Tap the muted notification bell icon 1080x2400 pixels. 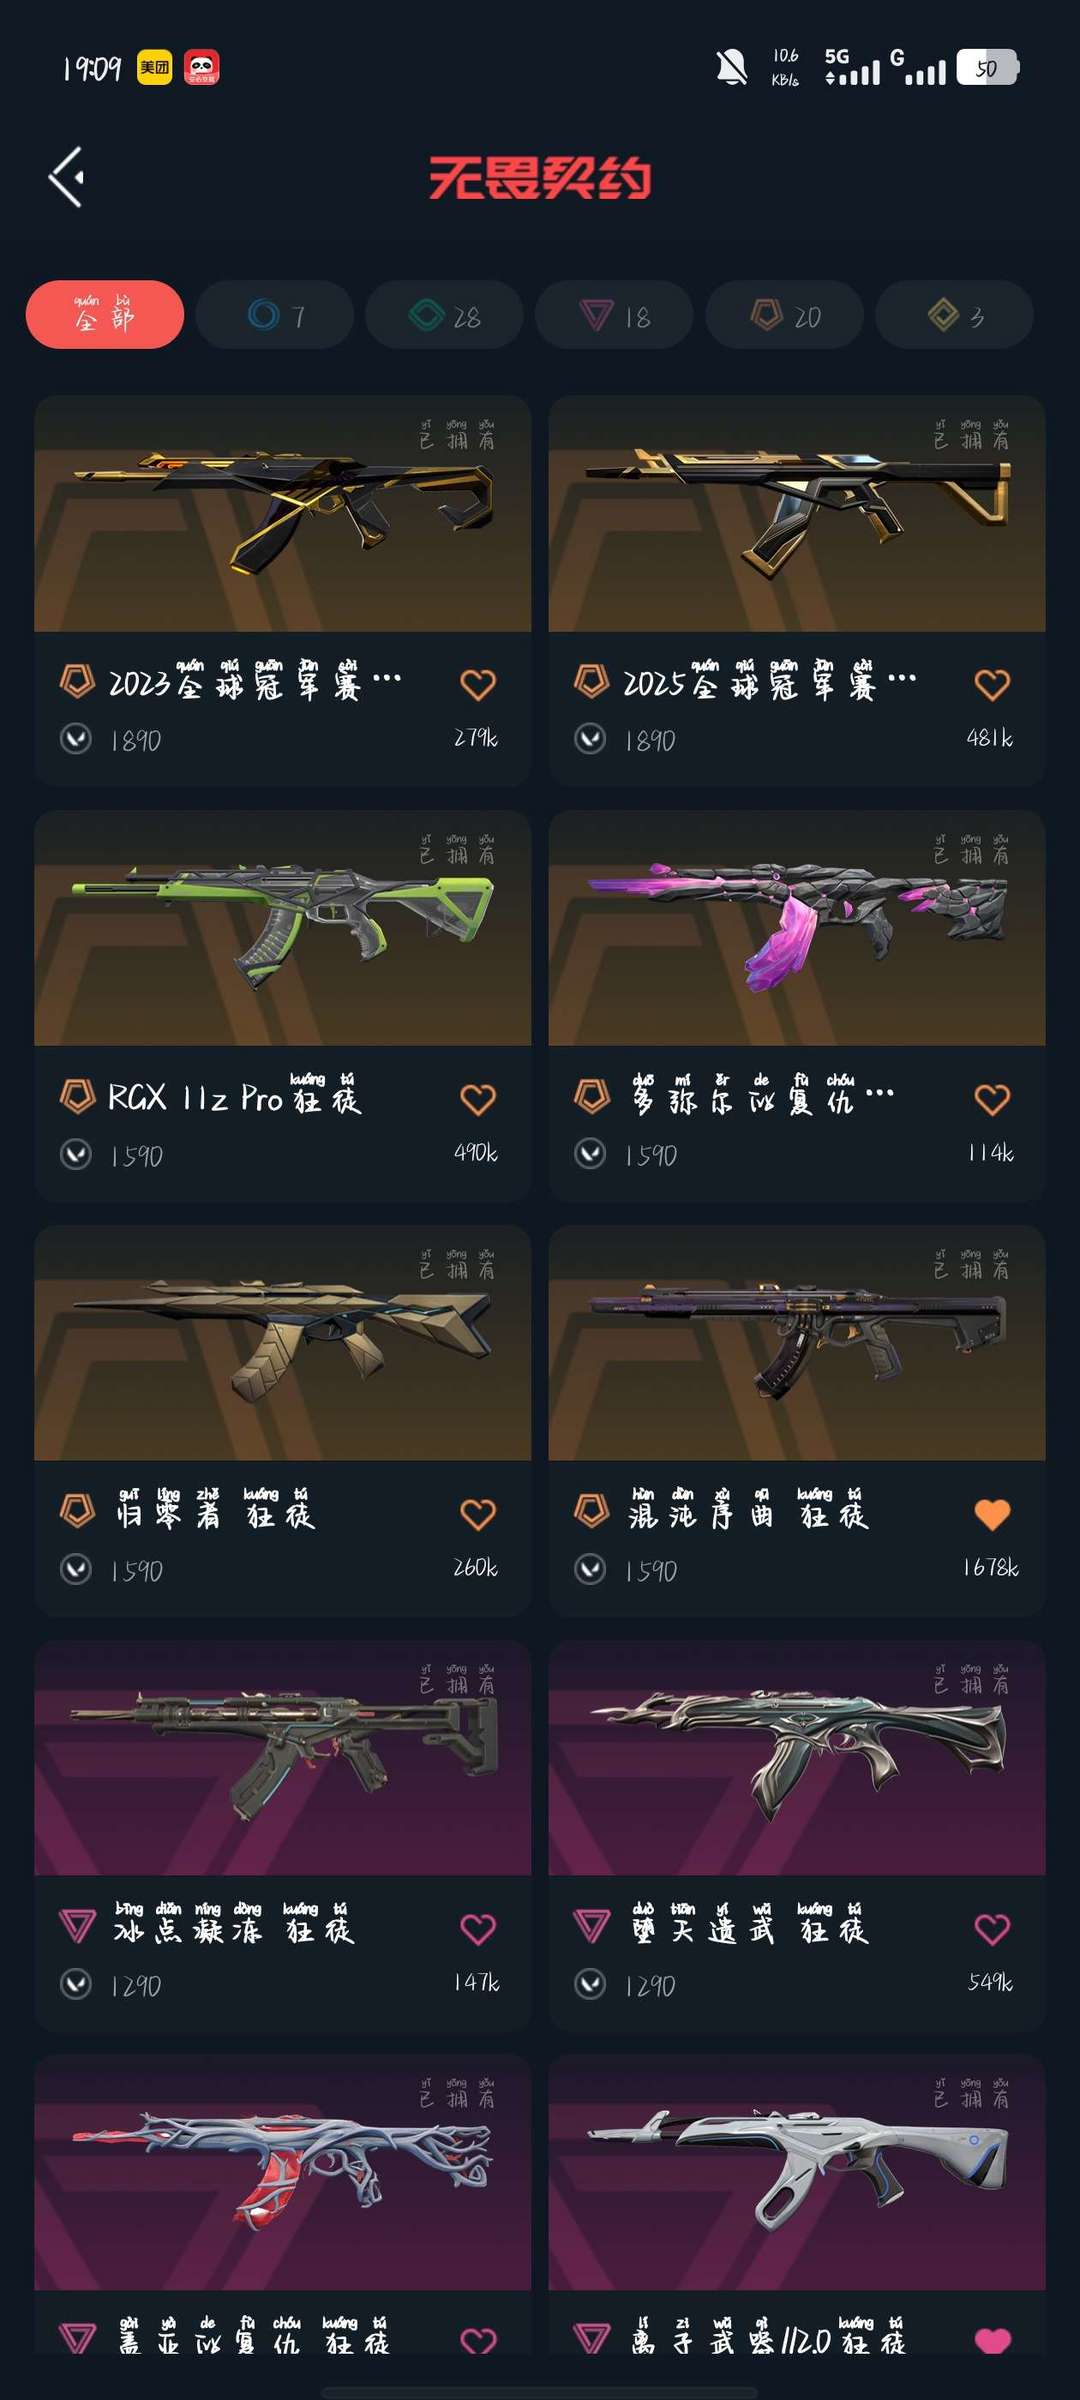pyautogui.click(x=732, y=68)
